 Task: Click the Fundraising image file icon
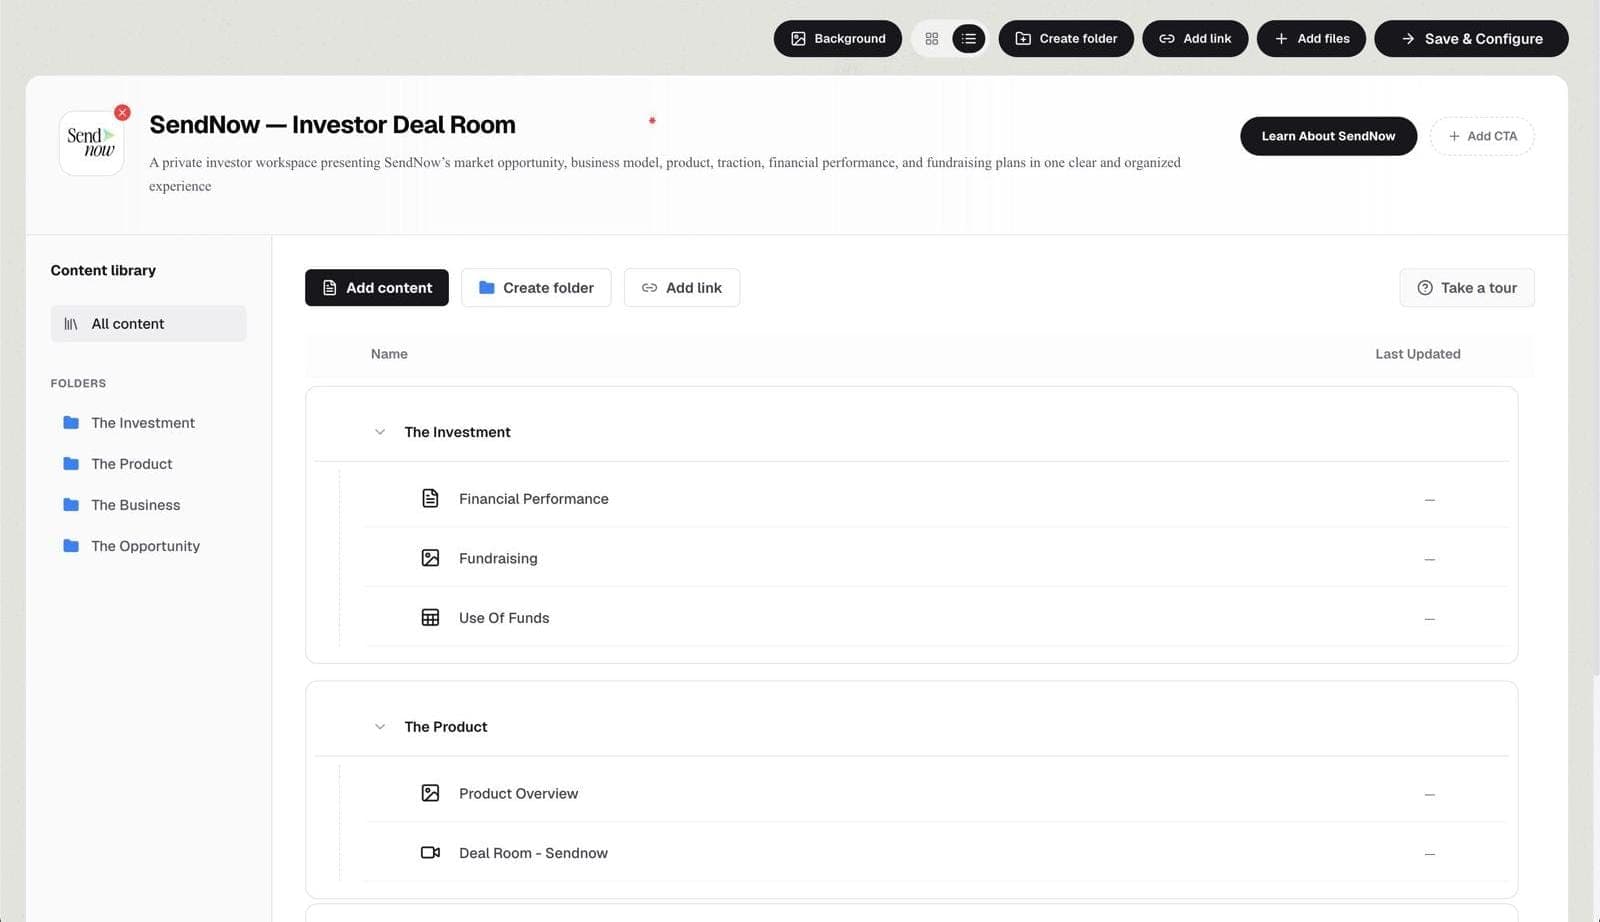tap(430, 558)
